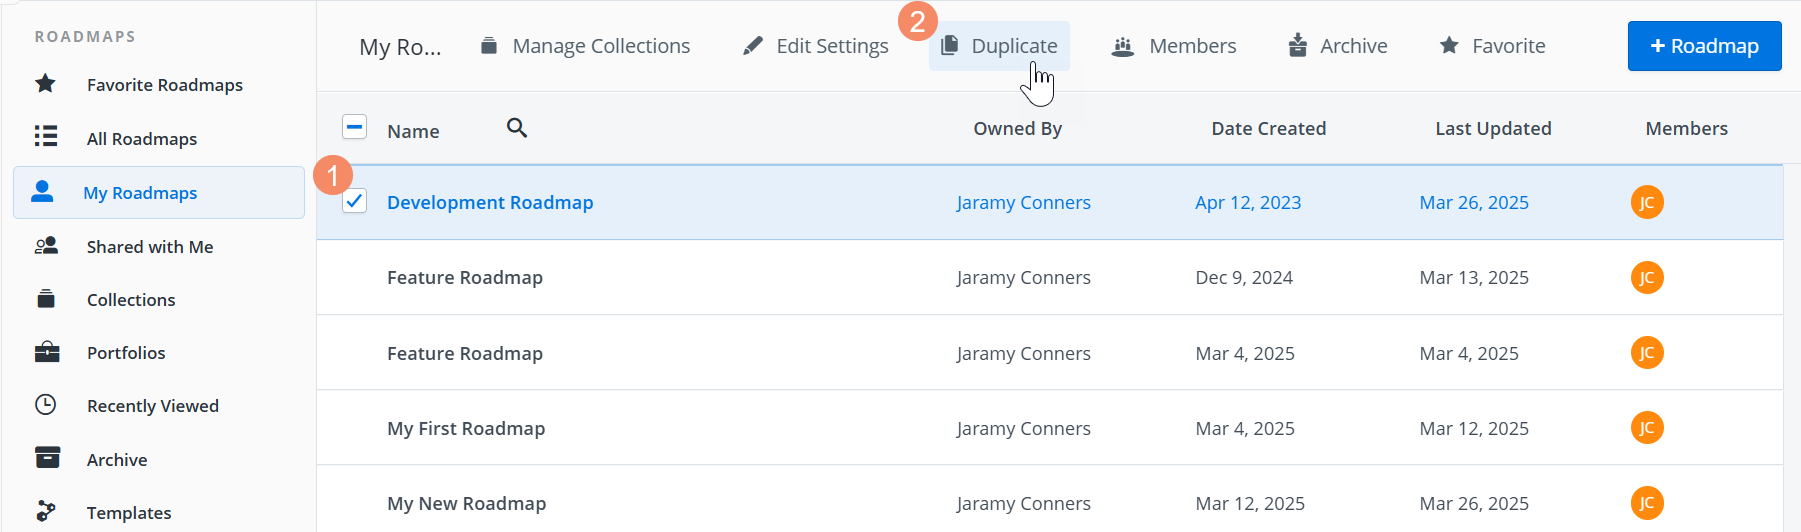The width and height of the screenshot is (1801, 532).
Task: Click the JC avatar on My First Roadmap row
Action: [1646, 428]
